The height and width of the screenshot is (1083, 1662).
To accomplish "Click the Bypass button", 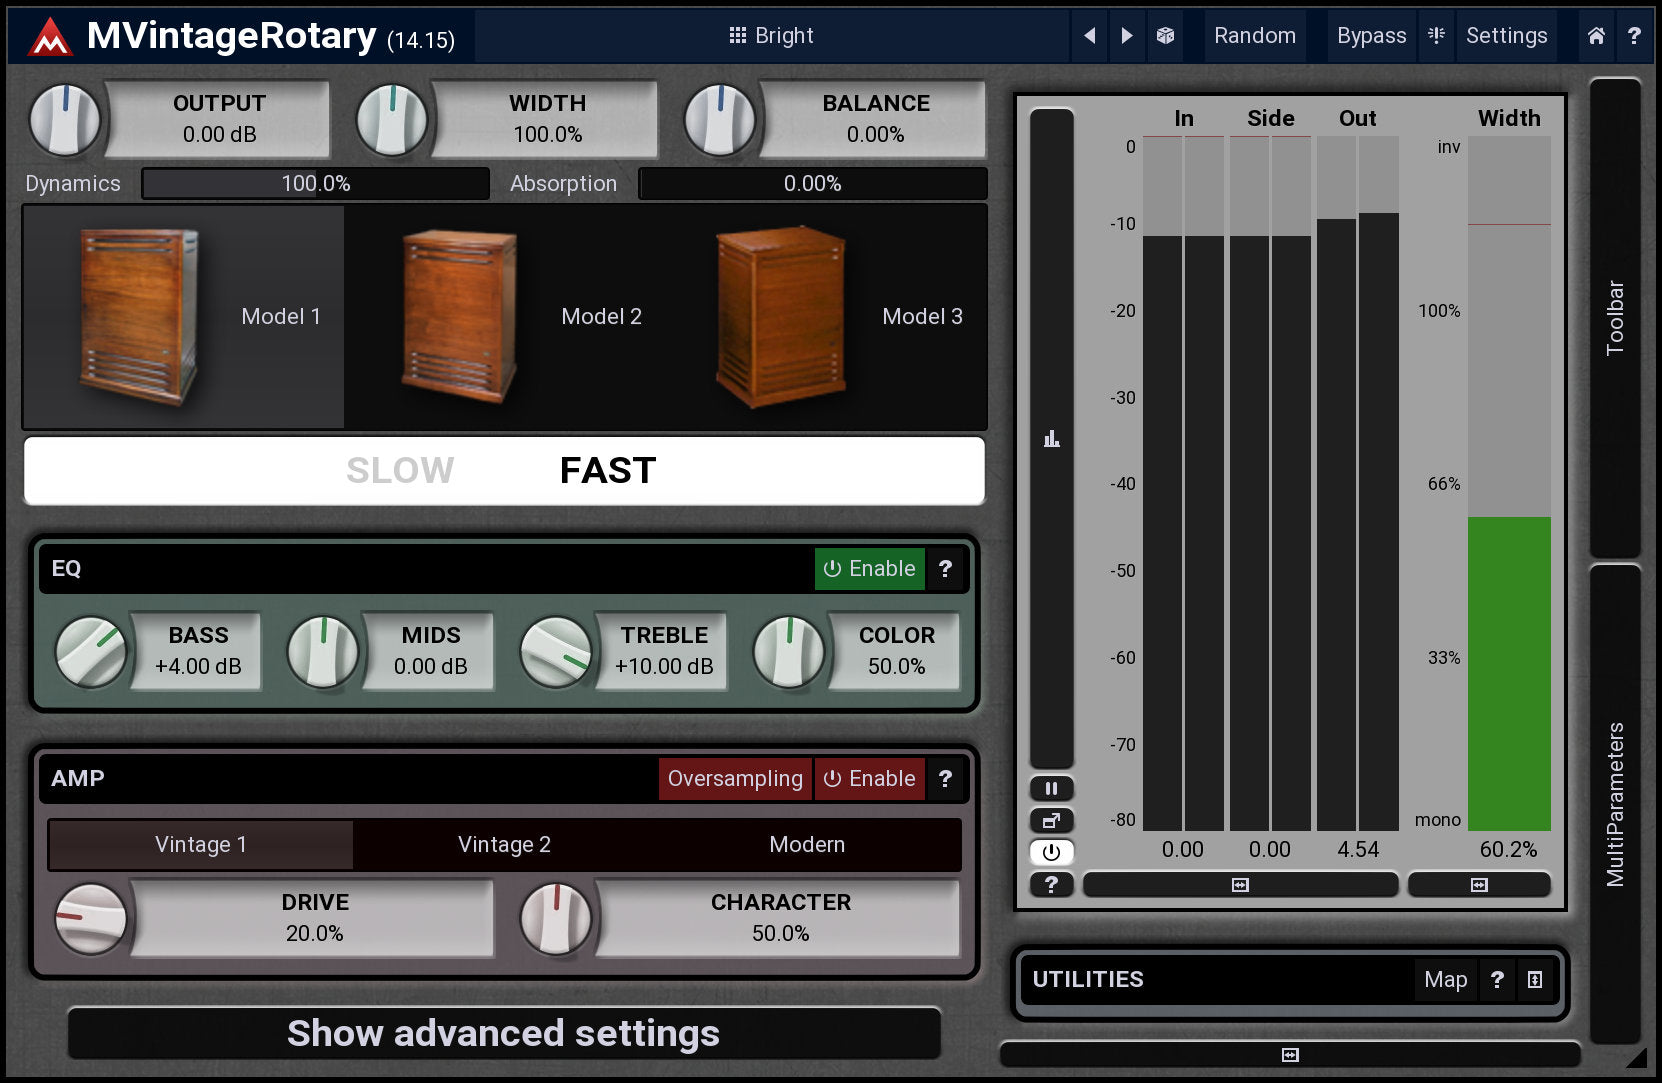I will pos(1371,36).
